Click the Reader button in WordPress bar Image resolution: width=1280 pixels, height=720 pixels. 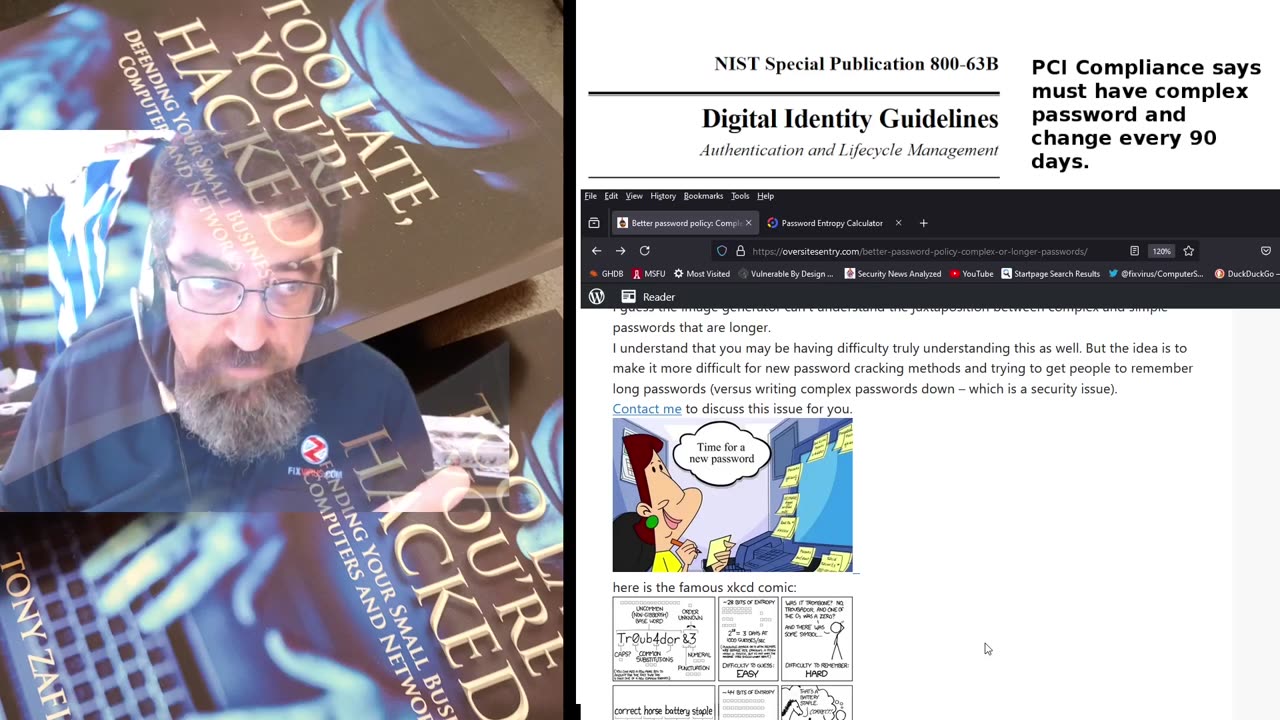pos(648,297)
